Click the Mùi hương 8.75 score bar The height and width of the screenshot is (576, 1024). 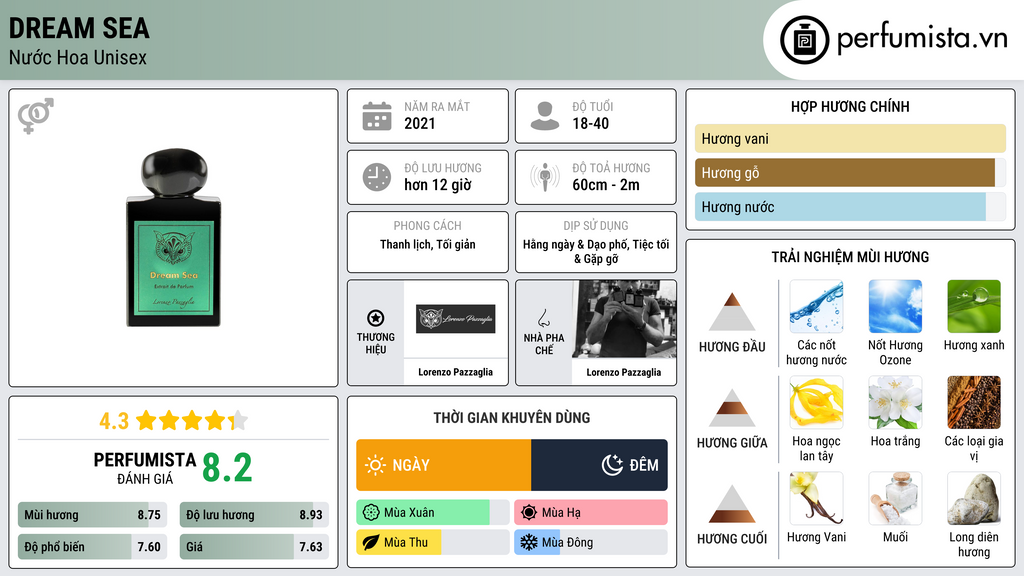(92, 515)
